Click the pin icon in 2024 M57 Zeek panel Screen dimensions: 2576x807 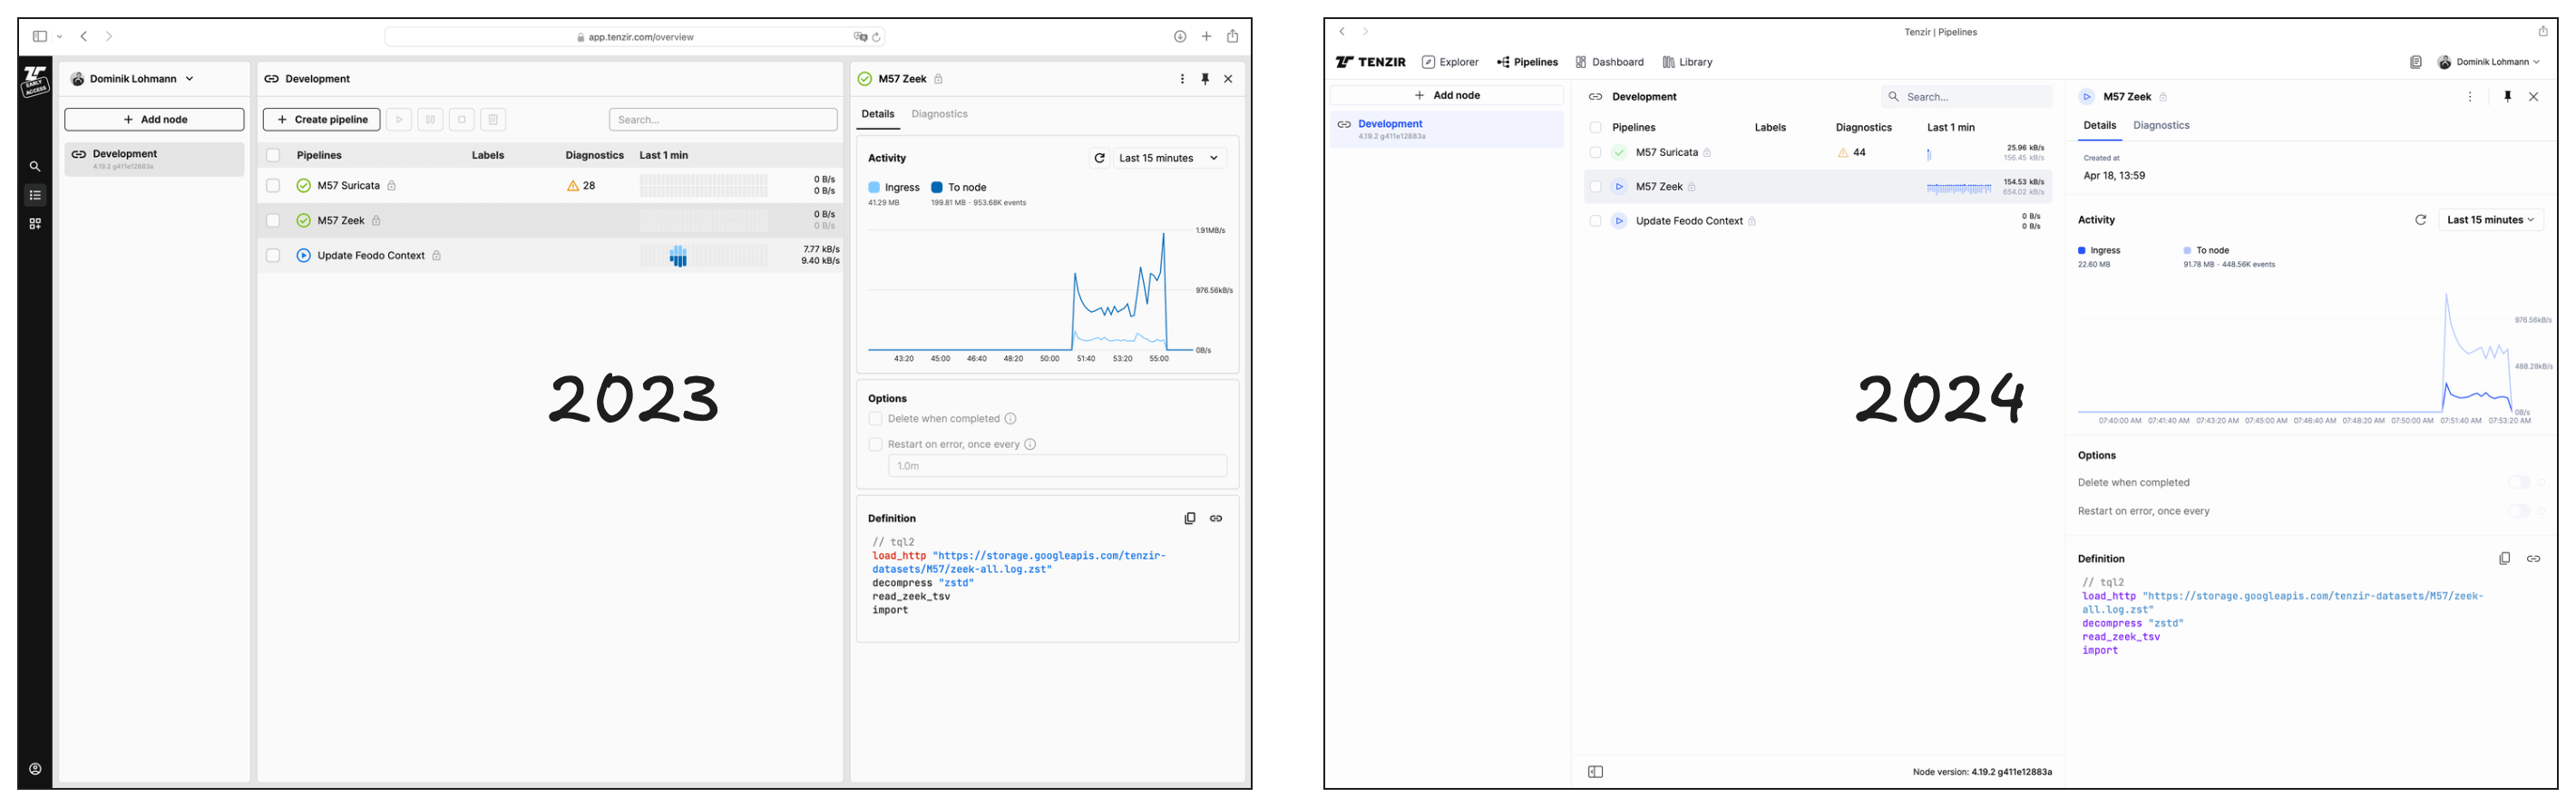pos(2507,97)
